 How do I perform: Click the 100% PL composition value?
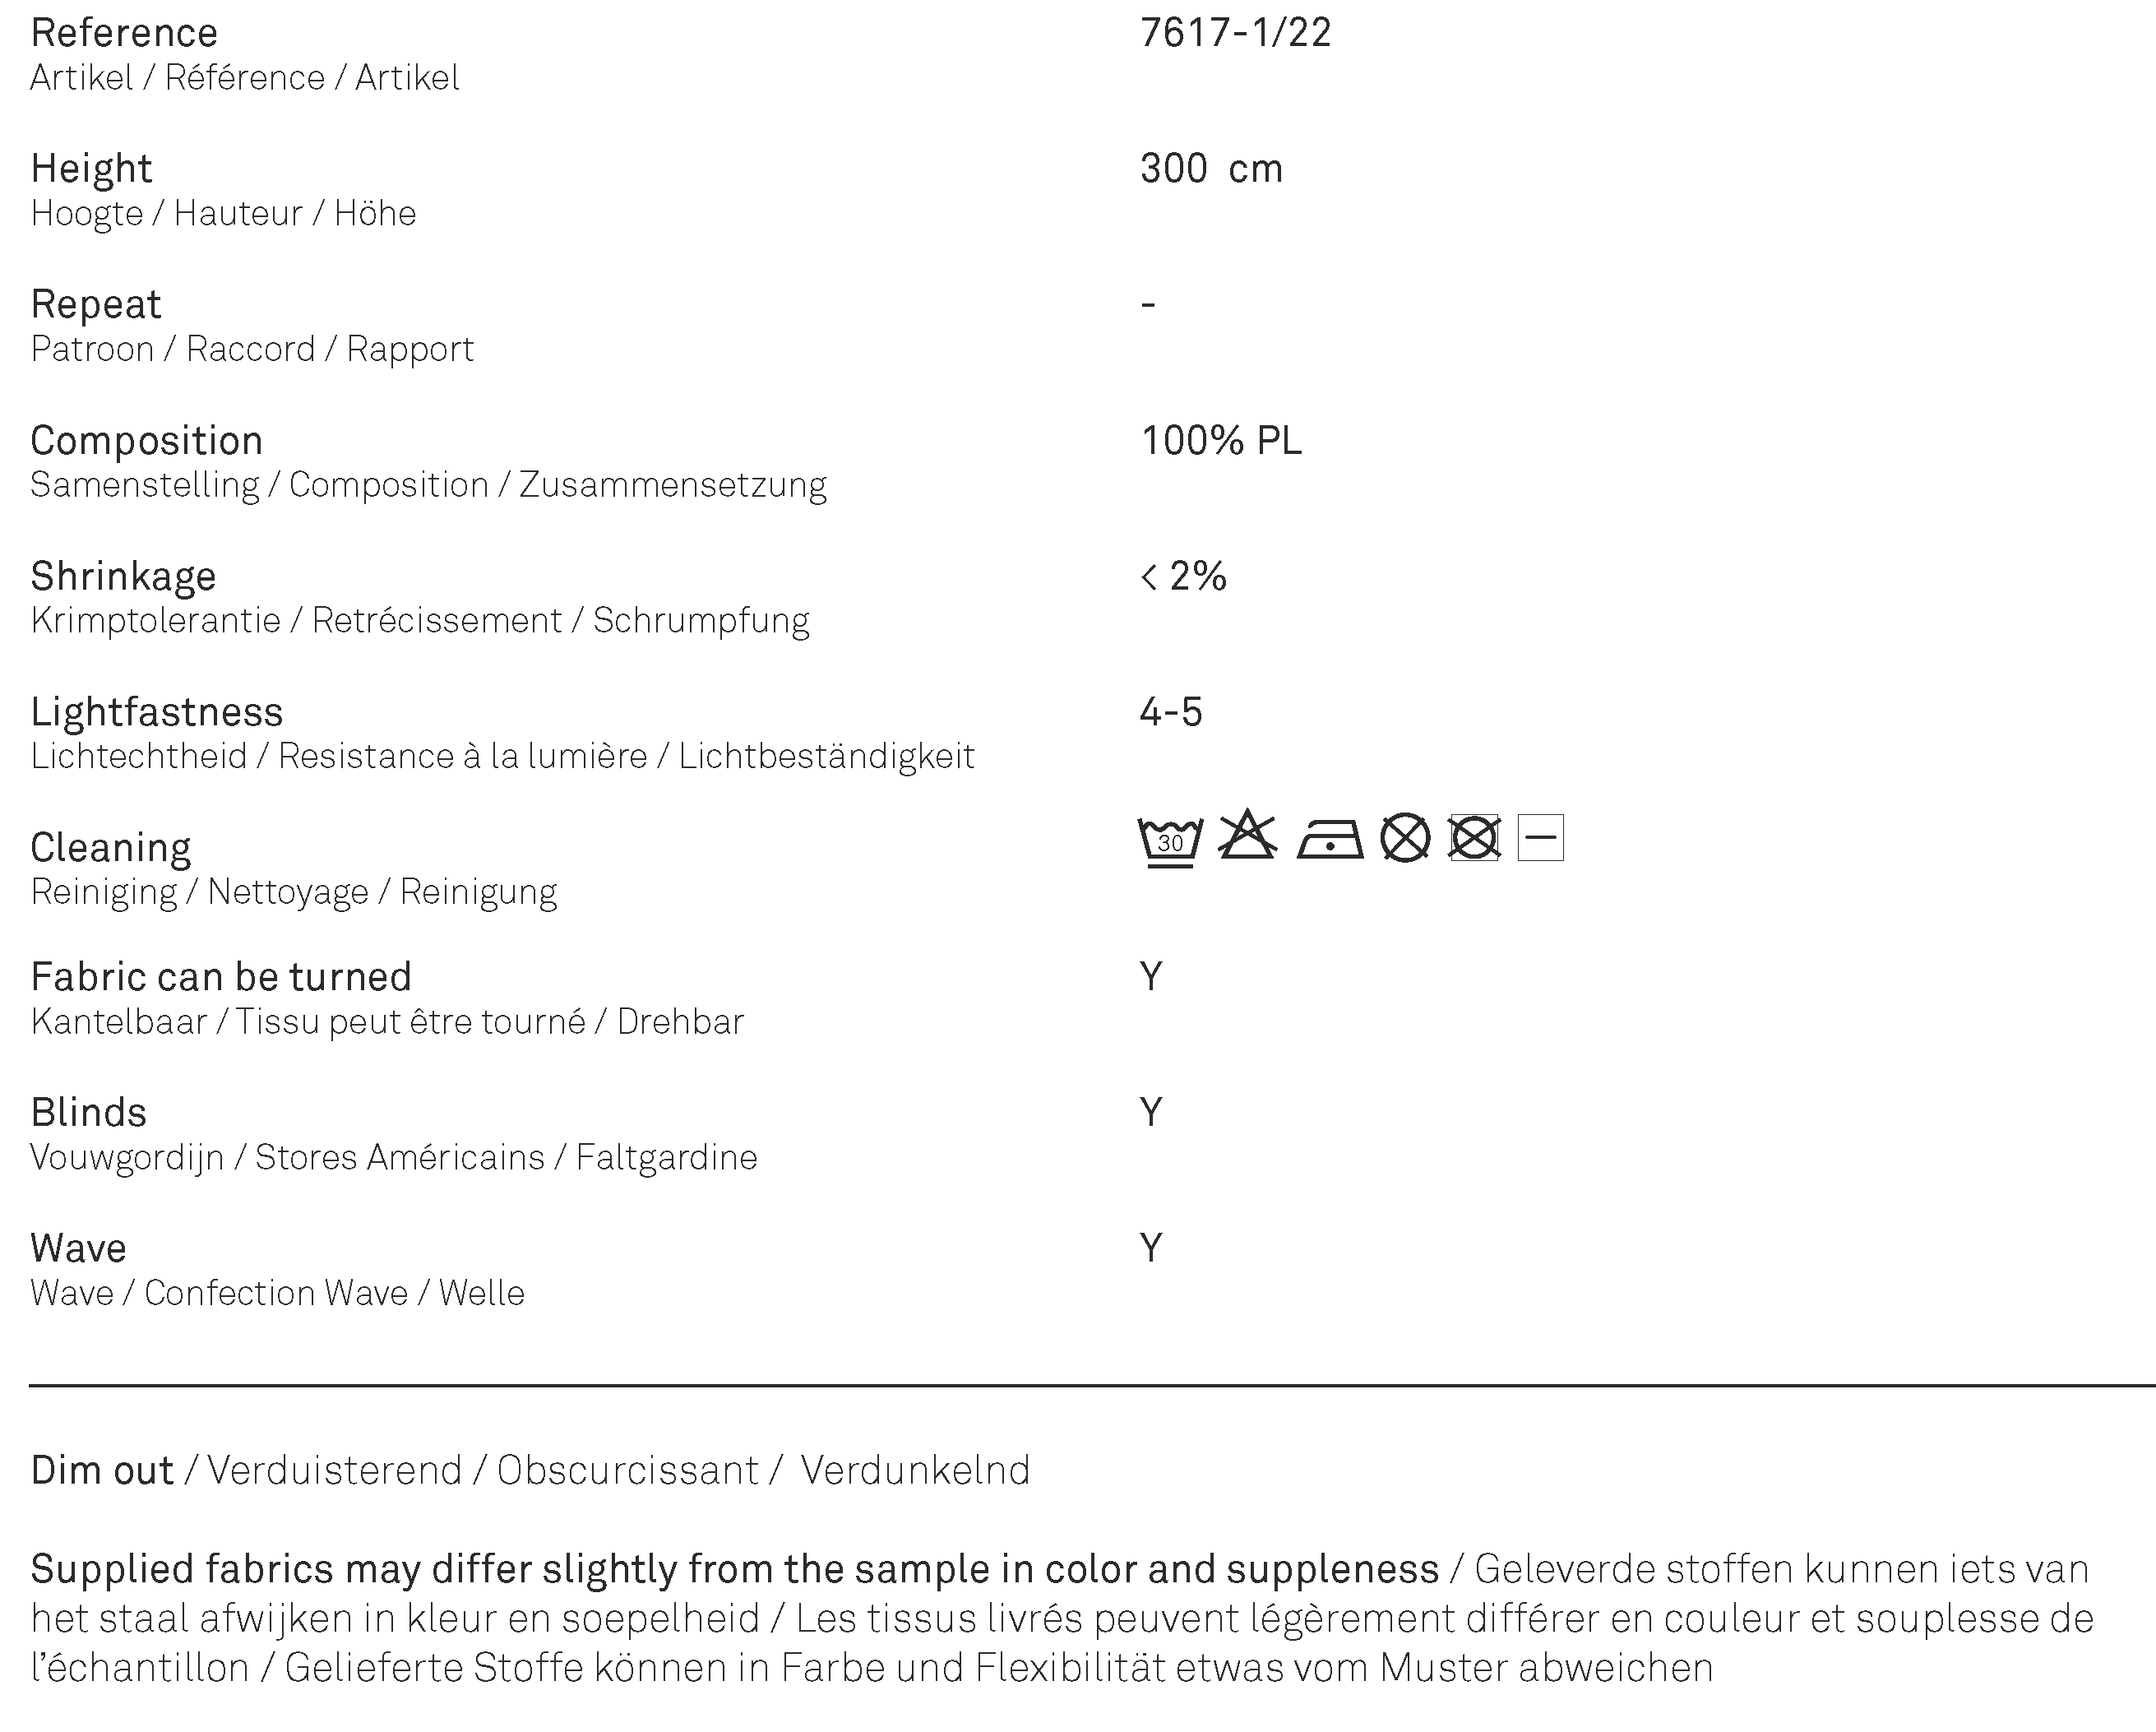point(1221,441)
